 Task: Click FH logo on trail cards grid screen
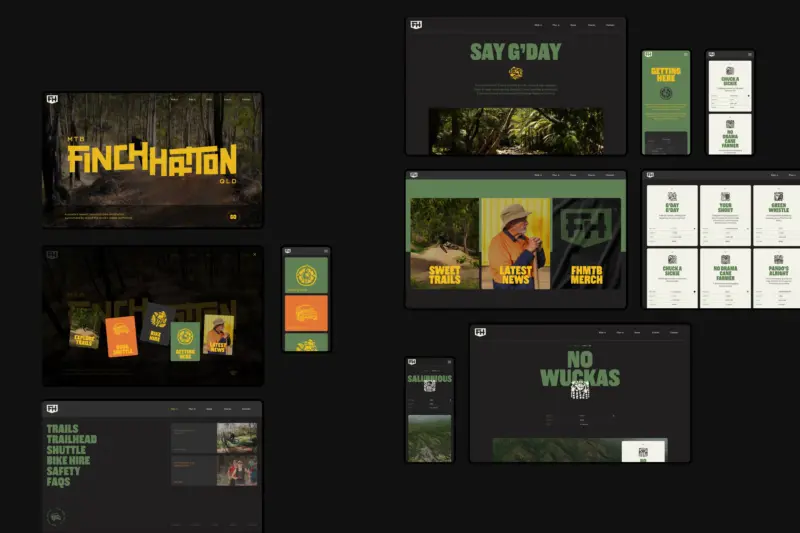click(650, 175)
